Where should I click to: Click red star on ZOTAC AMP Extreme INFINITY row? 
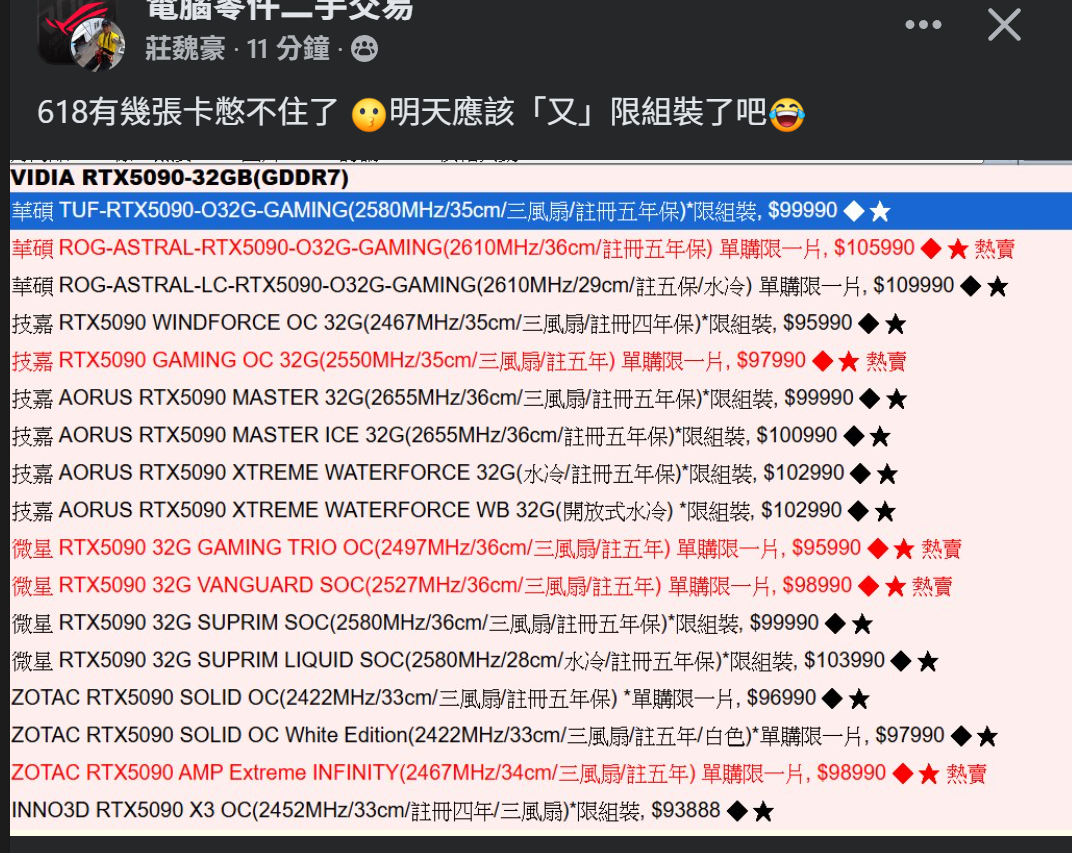point(928,775)
